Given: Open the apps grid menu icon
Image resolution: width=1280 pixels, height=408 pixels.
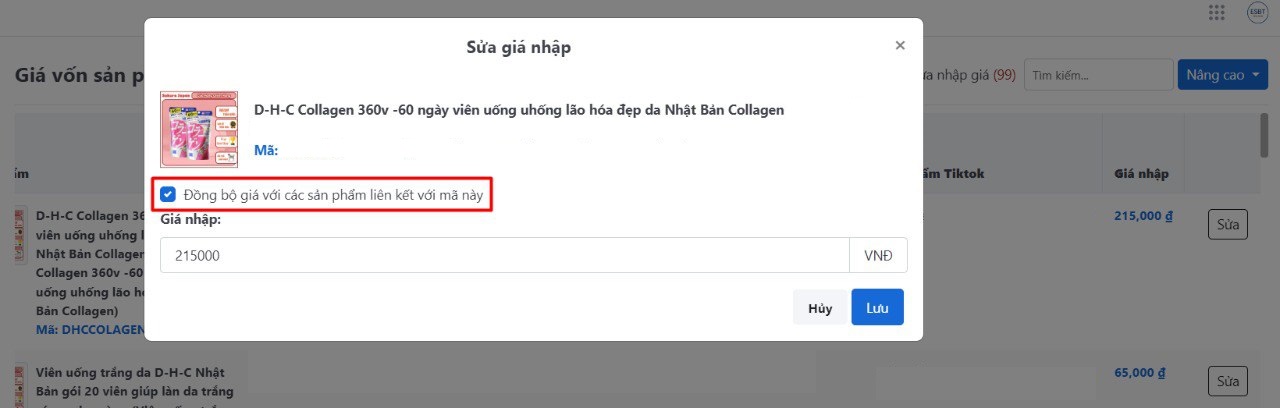Looking at the screenshot, I should [1217, 12].
